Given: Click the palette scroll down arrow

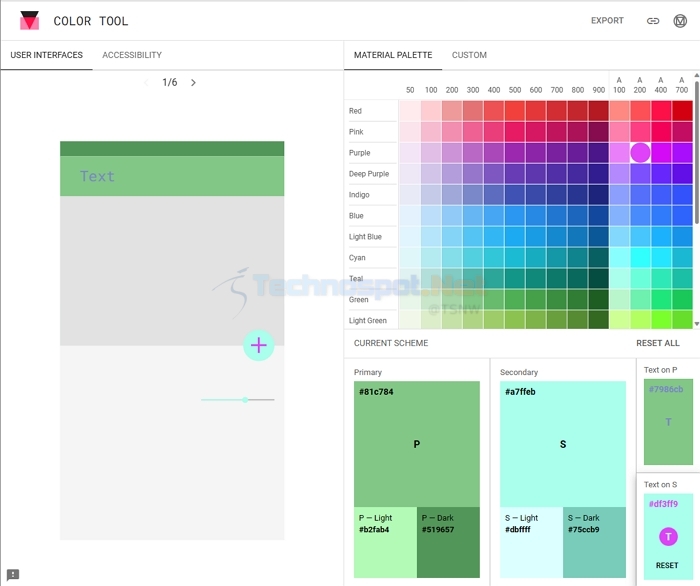Looking at the screenshot, I should pos(696,324).
